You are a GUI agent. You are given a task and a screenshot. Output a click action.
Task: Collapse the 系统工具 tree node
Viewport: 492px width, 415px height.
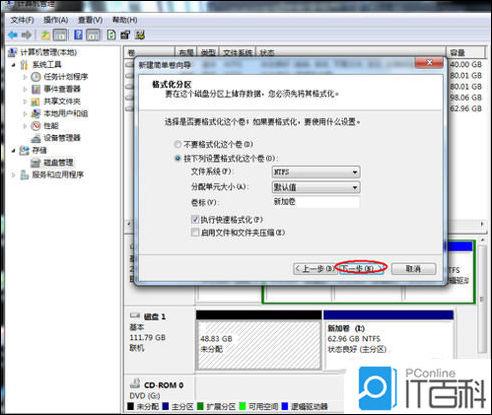pyautogui.click(x=13, y=65)
